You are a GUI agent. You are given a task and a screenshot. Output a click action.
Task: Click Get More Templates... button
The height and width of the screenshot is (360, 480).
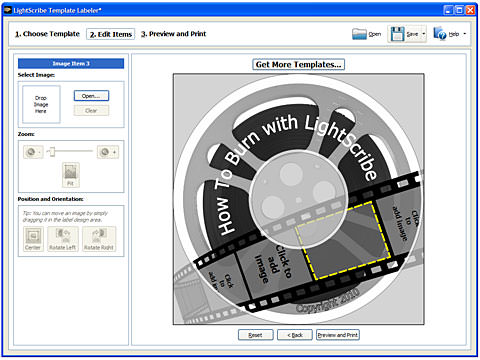tap(298, 64)
